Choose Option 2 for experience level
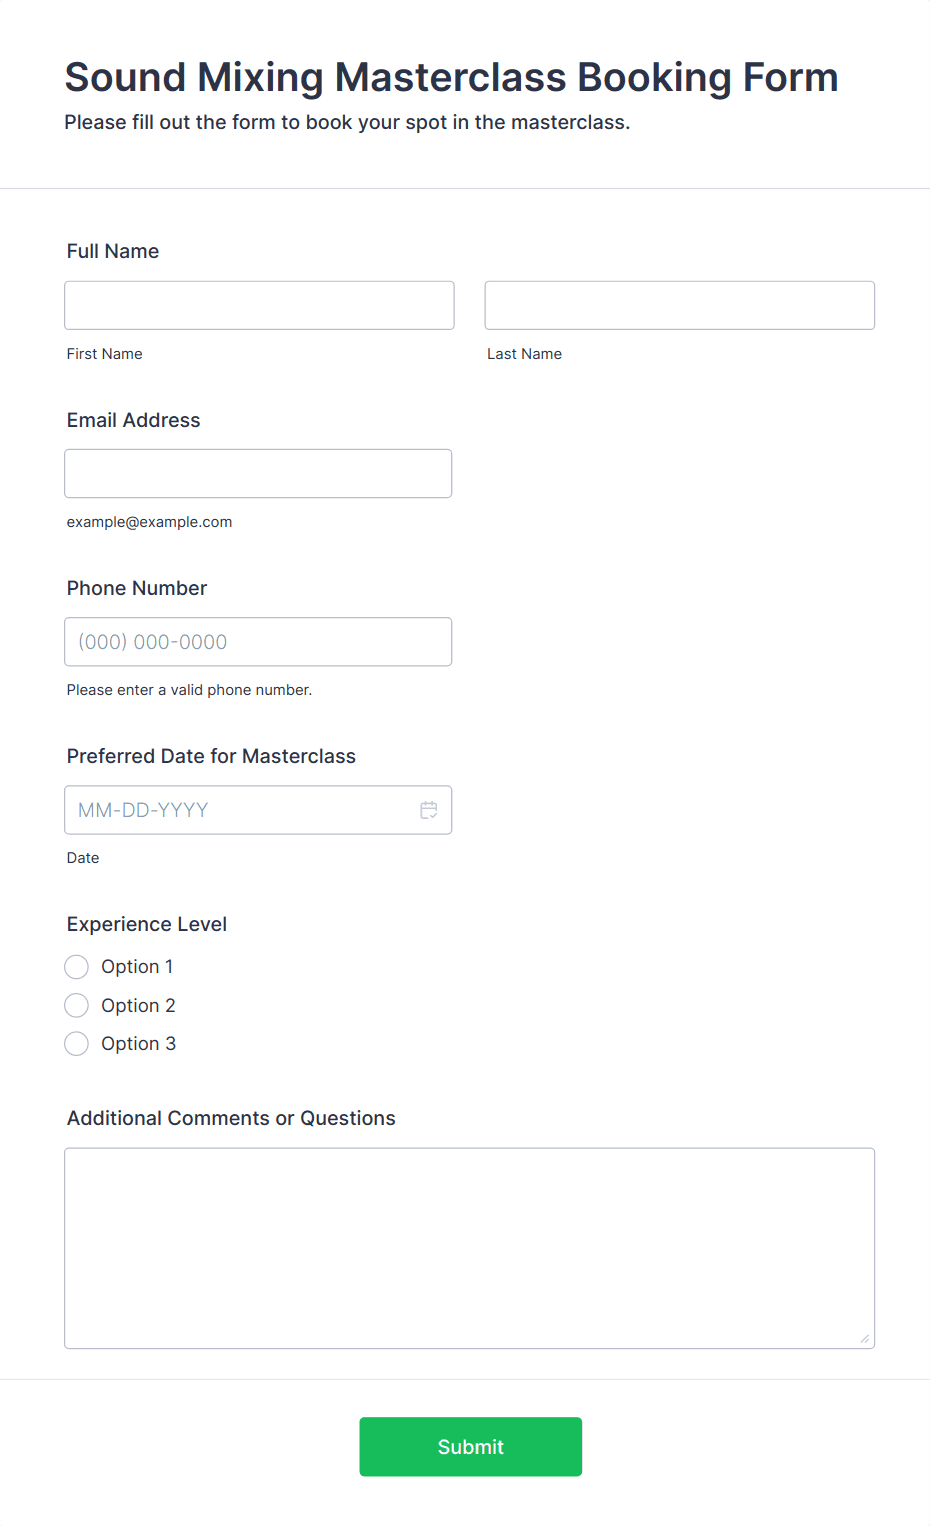Screen dimensions: 930x1526 pyautogui.click(x=77, y=1005)
